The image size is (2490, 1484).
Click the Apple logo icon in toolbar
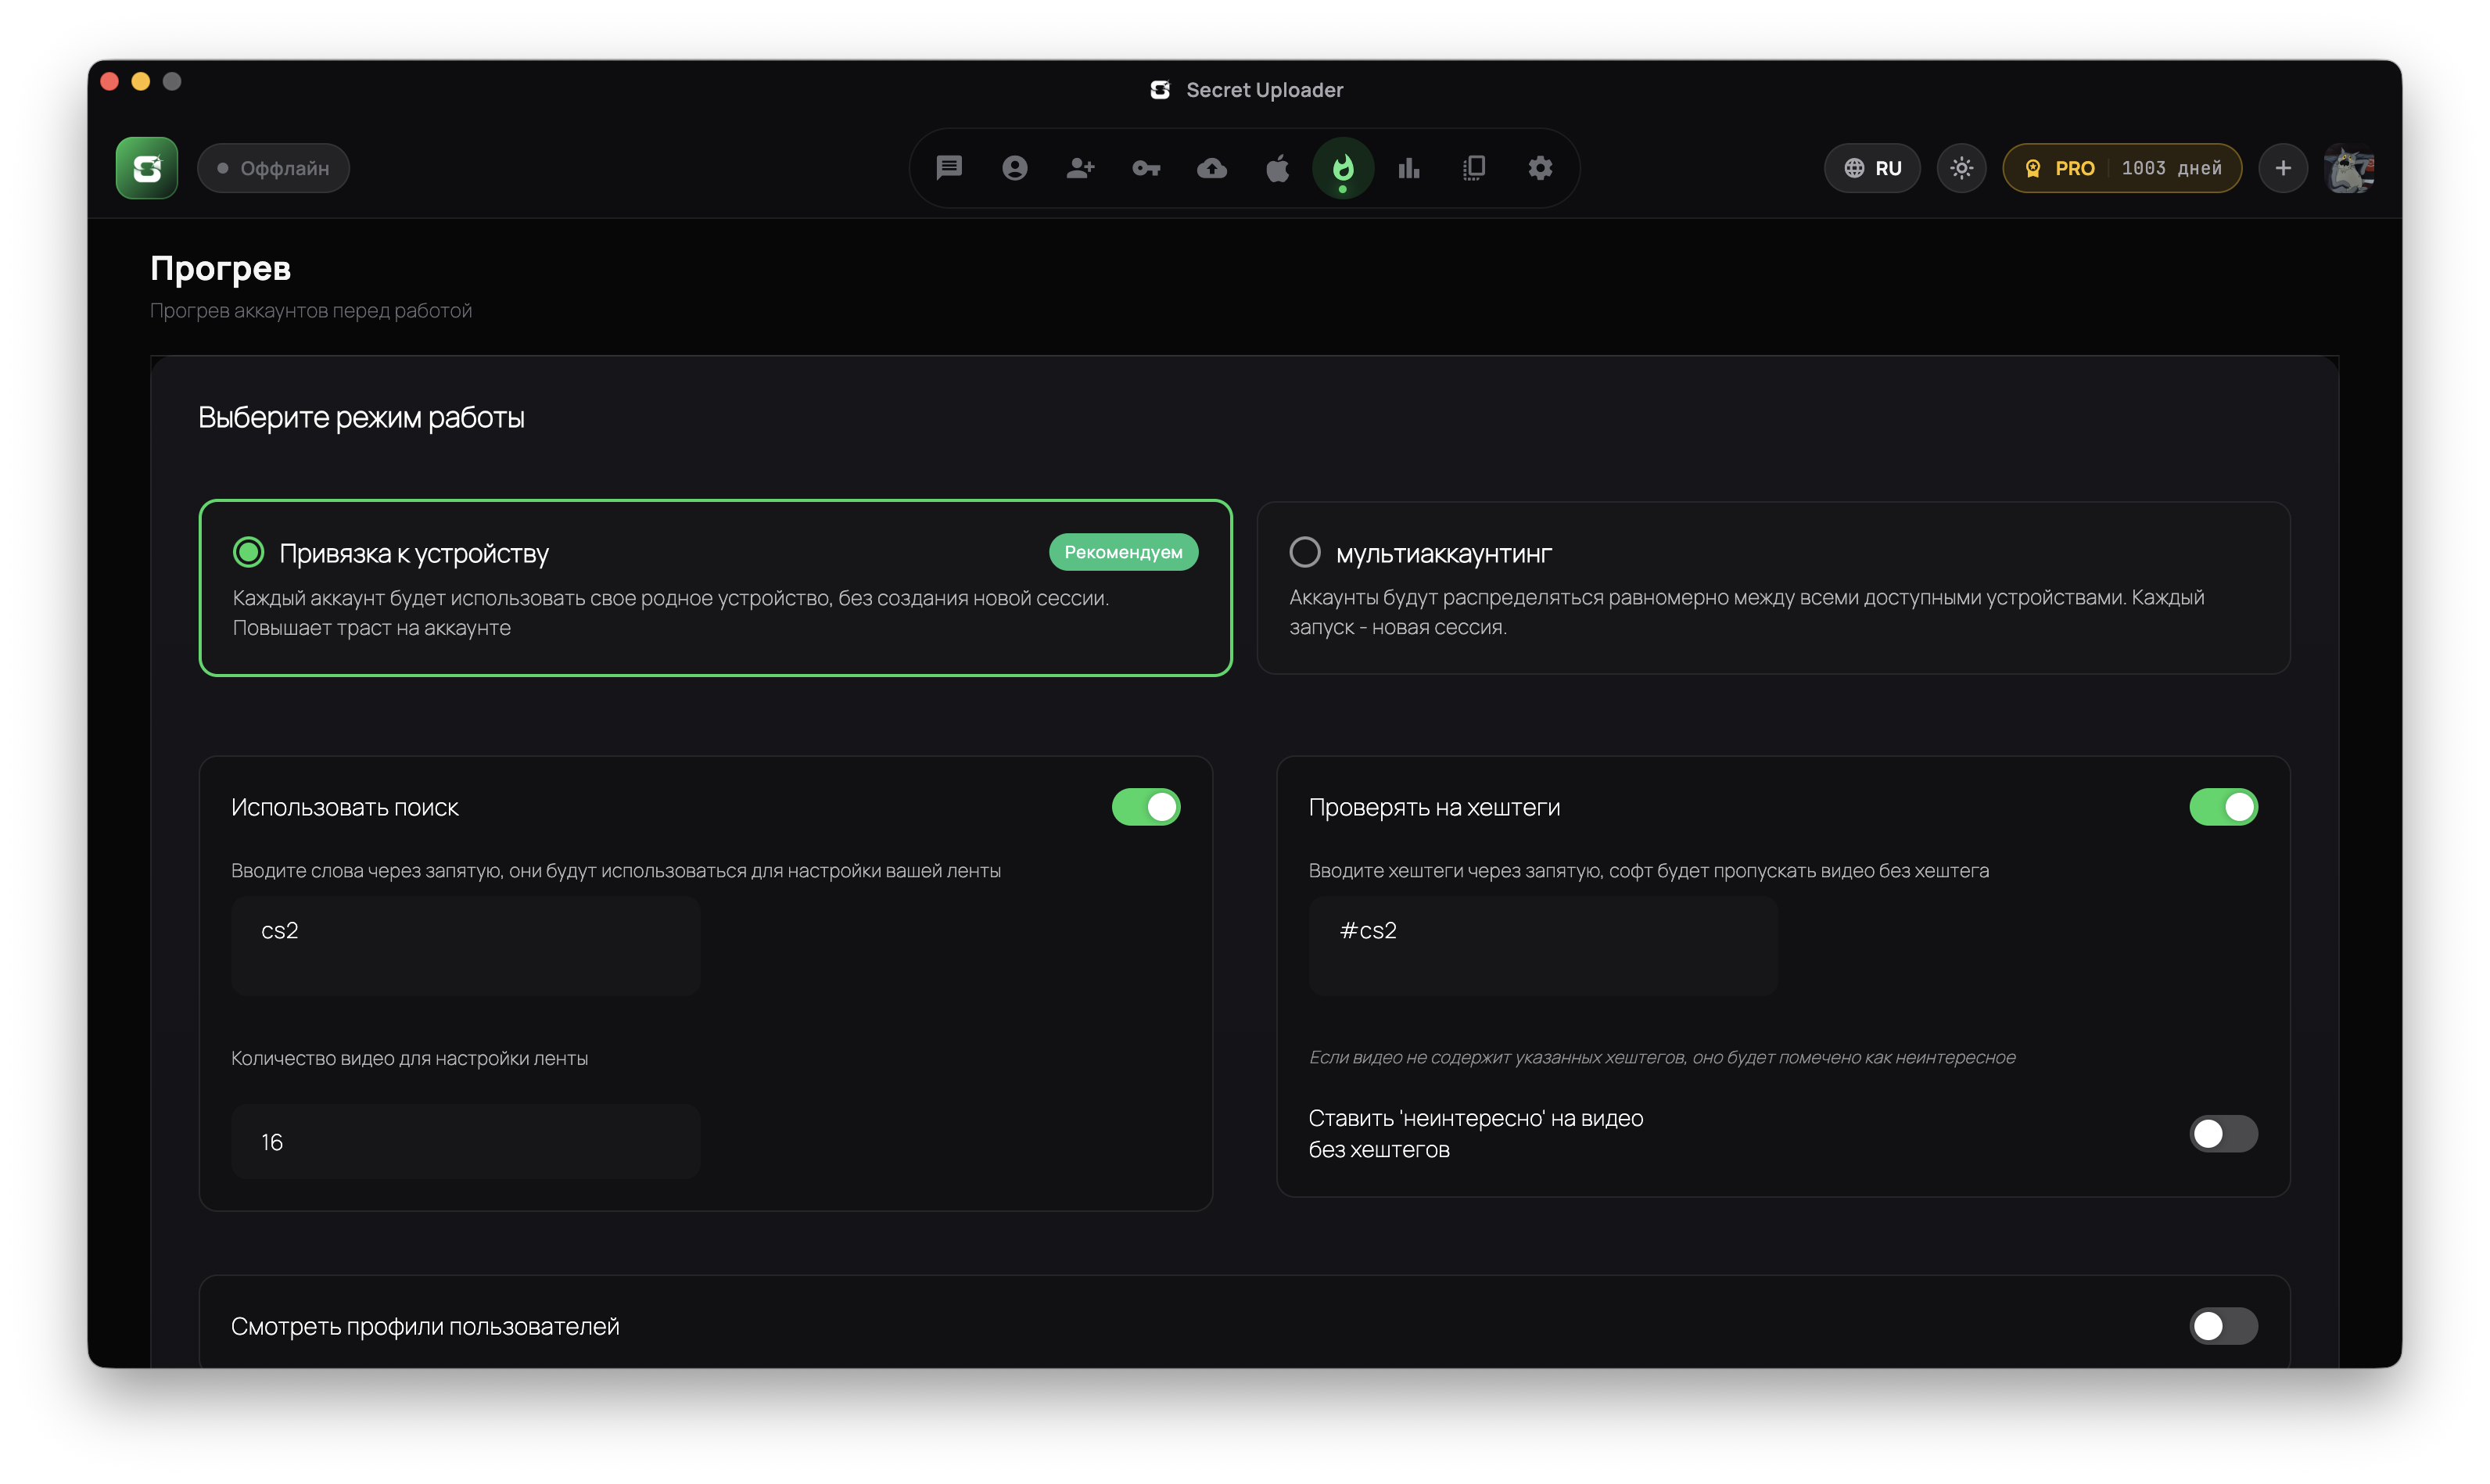pos(1277,168)
